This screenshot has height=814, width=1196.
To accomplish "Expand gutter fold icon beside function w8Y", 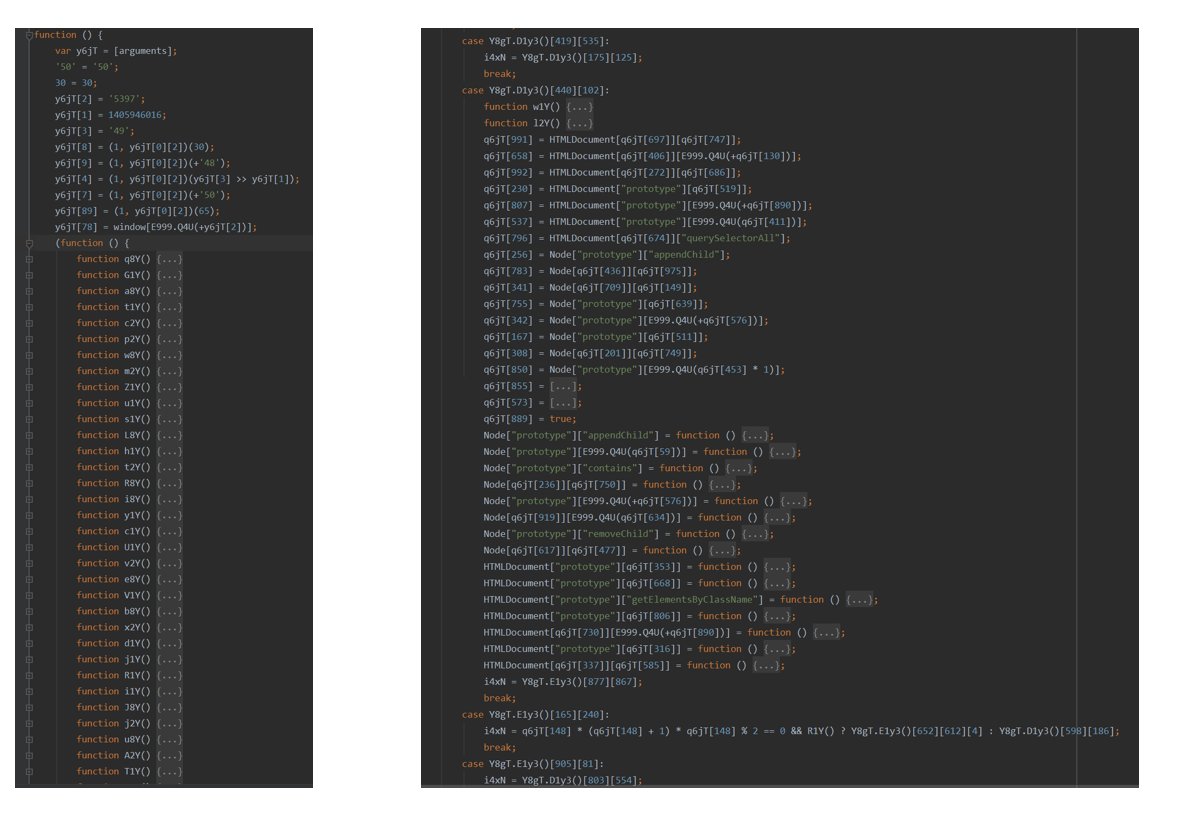I will click(29, 356).
